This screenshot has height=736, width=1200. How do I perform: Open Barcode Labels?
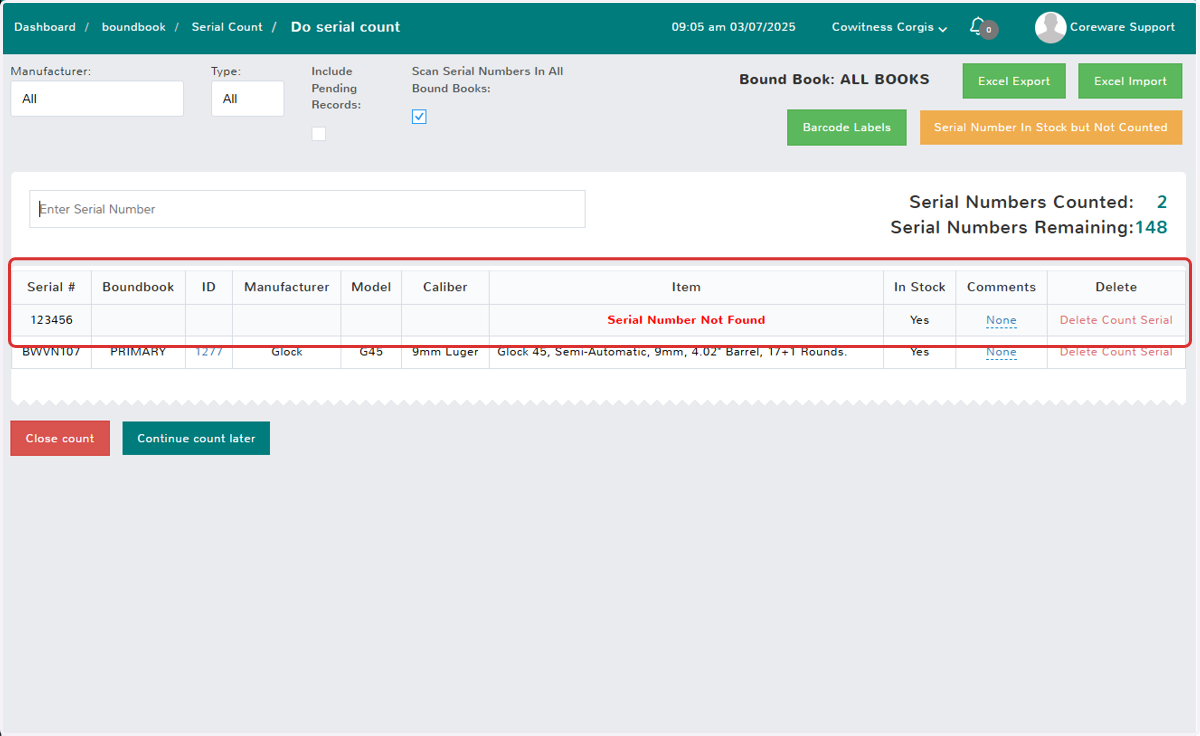tap(846, 127)
